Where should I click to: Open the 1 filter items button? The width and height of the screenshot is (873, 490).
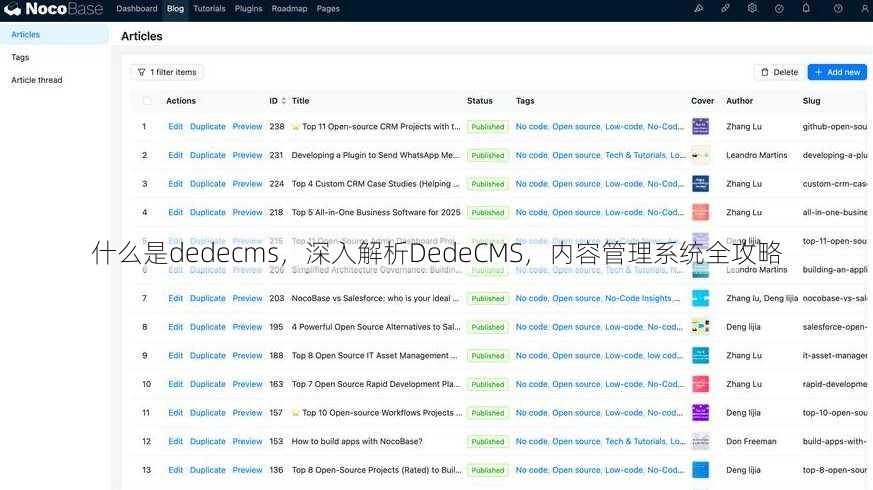[167, 72]
